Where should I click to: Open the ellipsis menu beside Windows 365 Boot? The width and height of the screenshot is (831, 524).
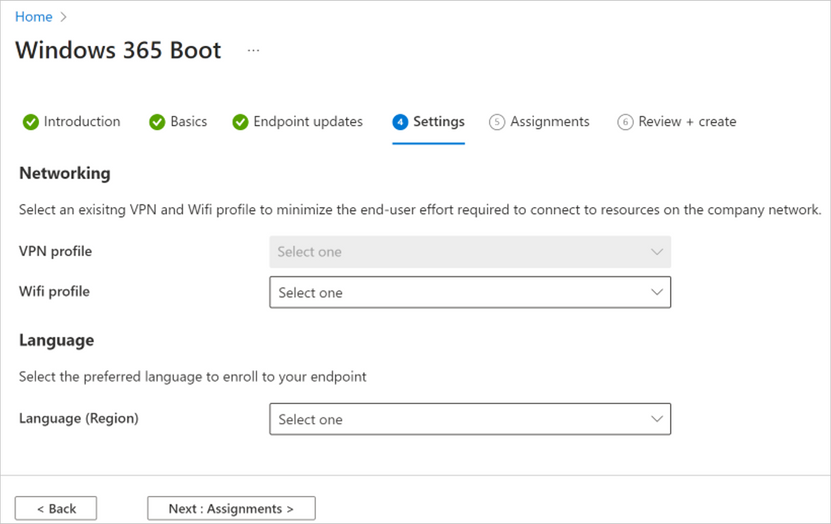tap(253, 50)
